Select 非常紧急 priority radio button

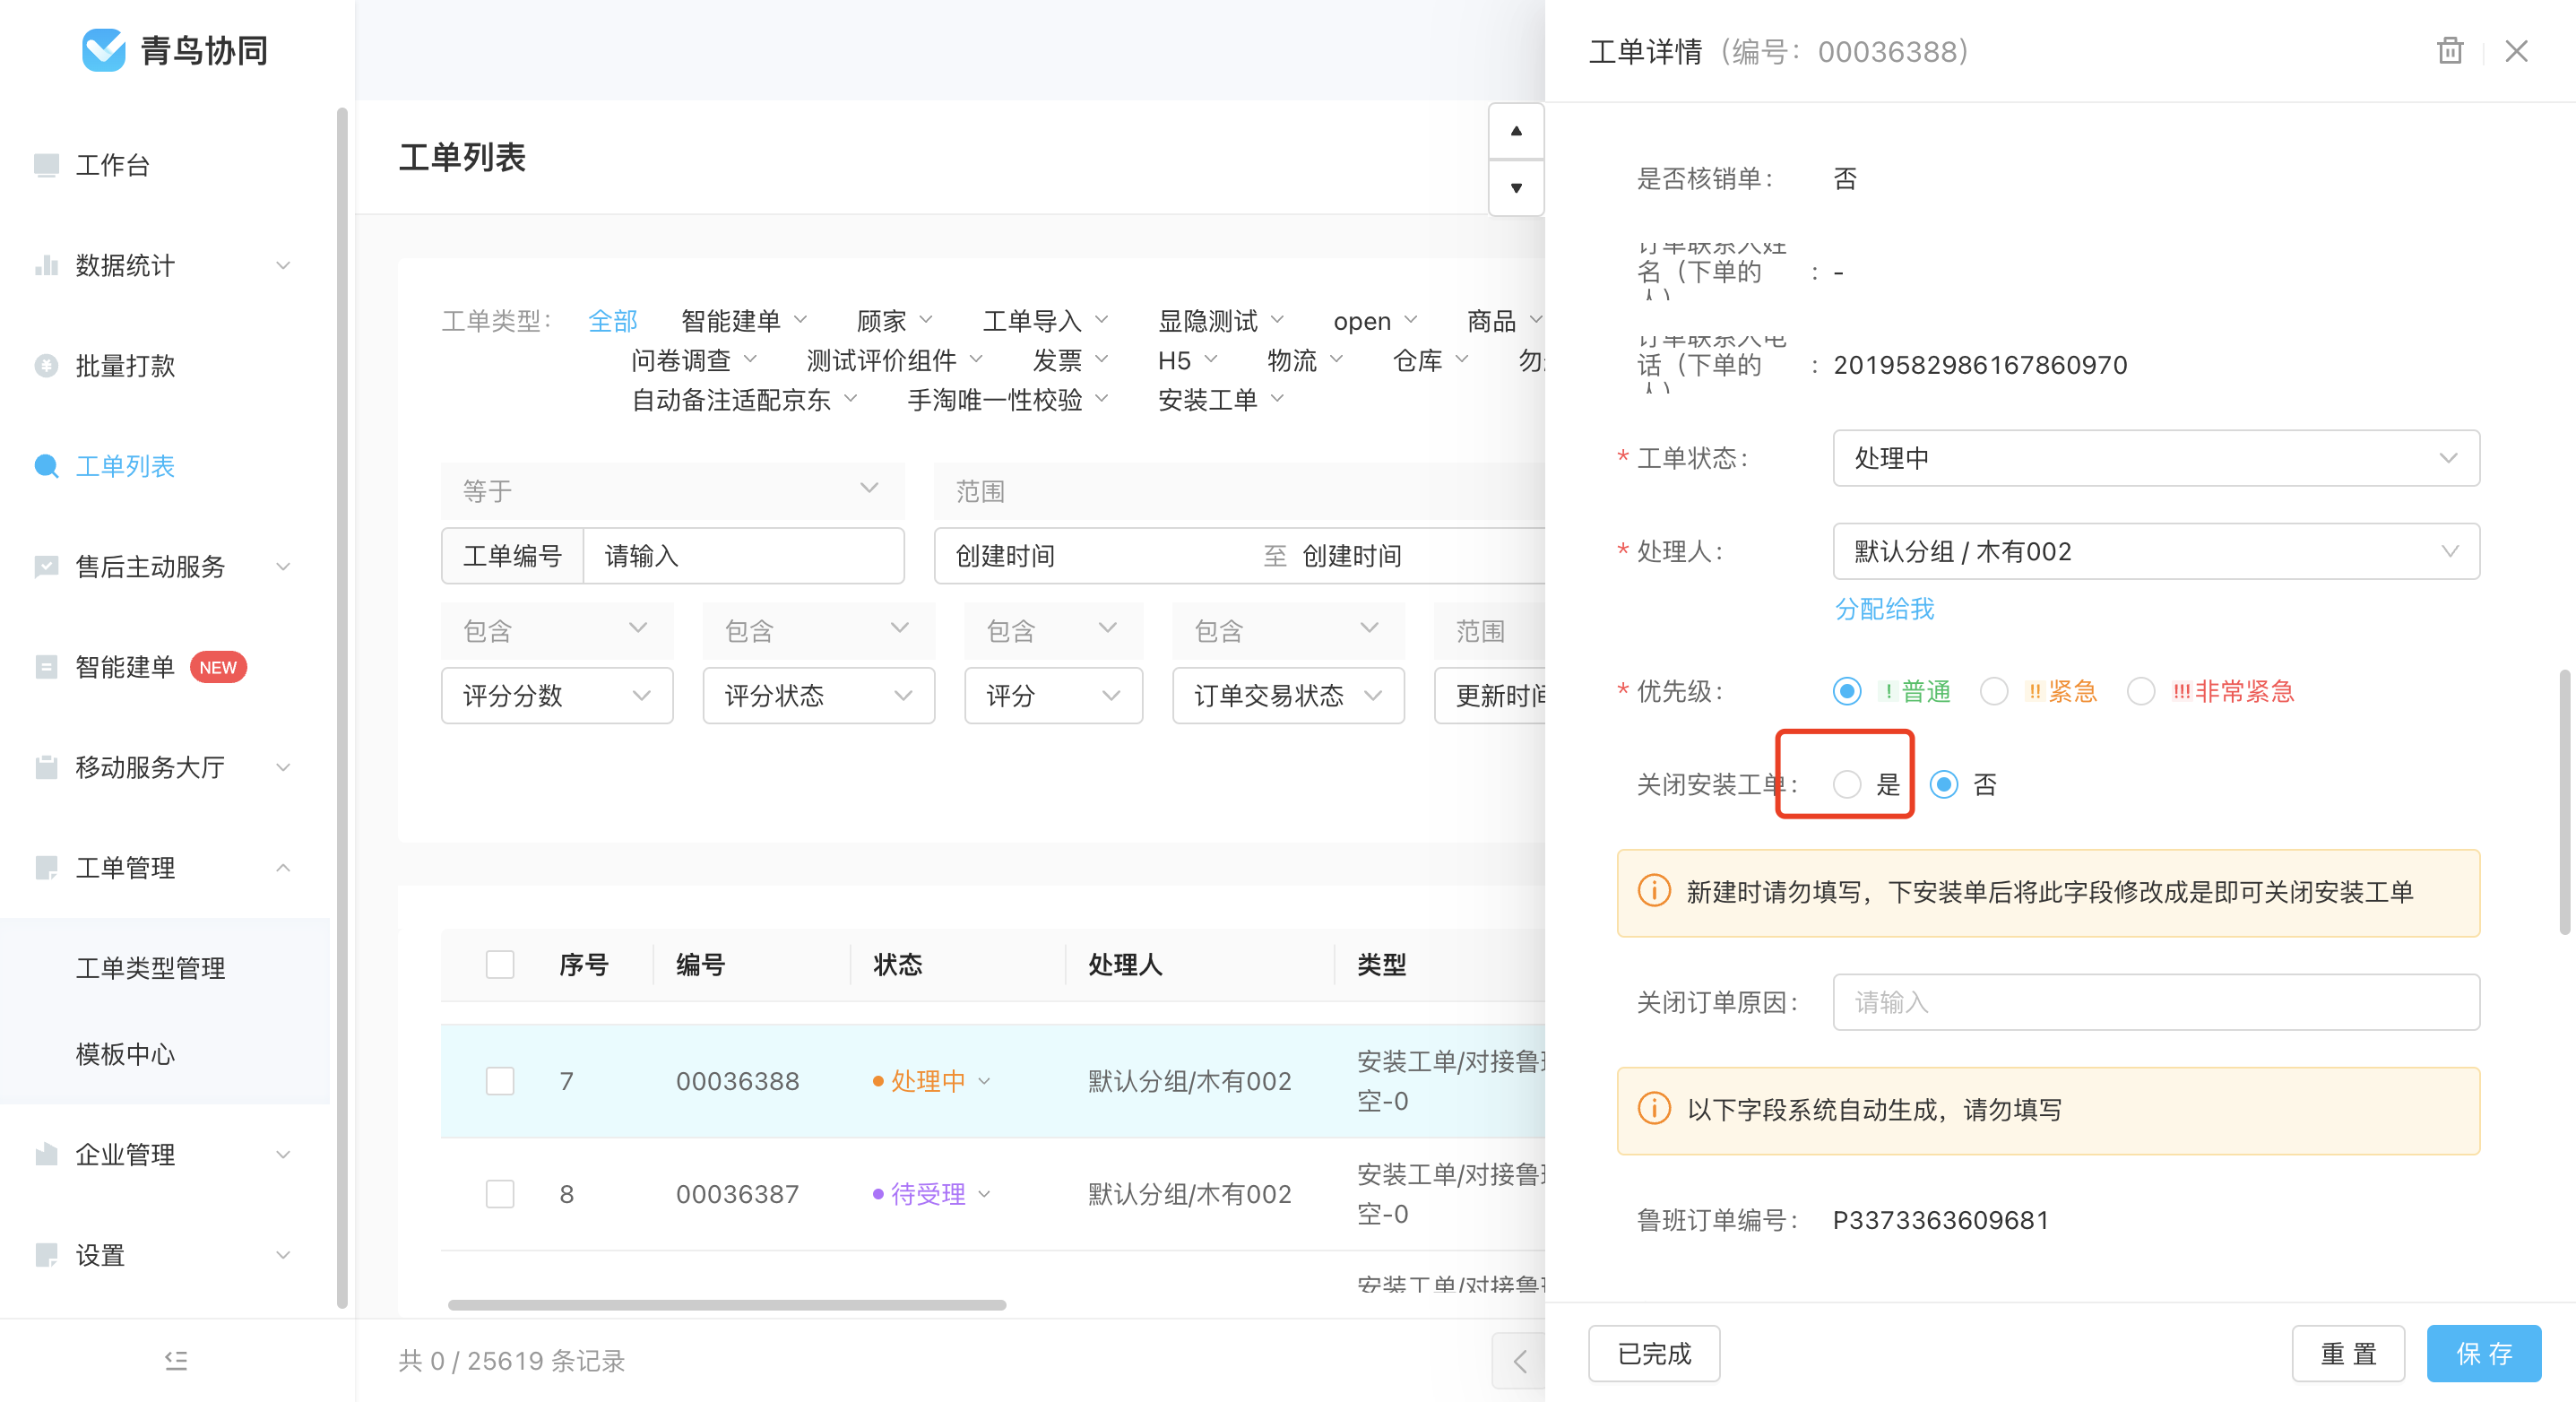tap(2141, 691)
